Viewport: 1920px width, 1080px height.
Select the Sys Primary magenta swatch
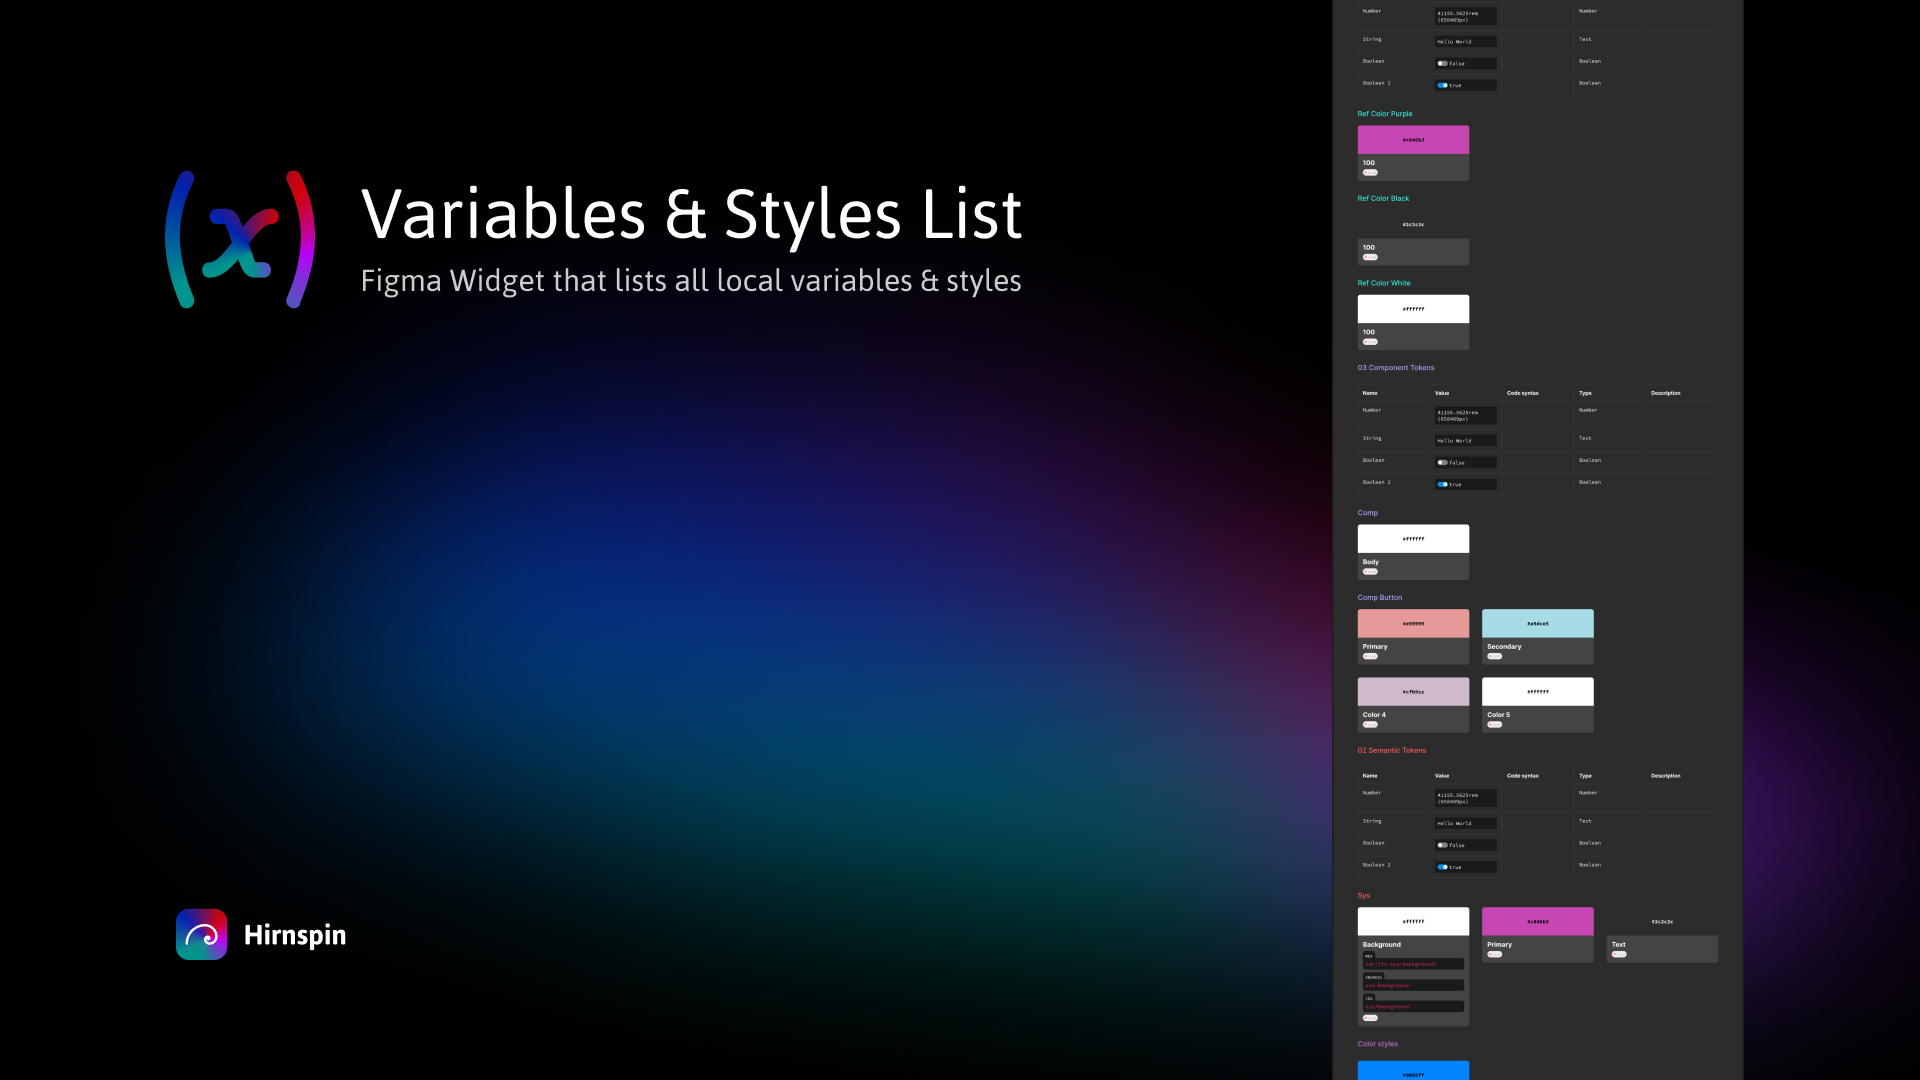tap(1537, 921)
